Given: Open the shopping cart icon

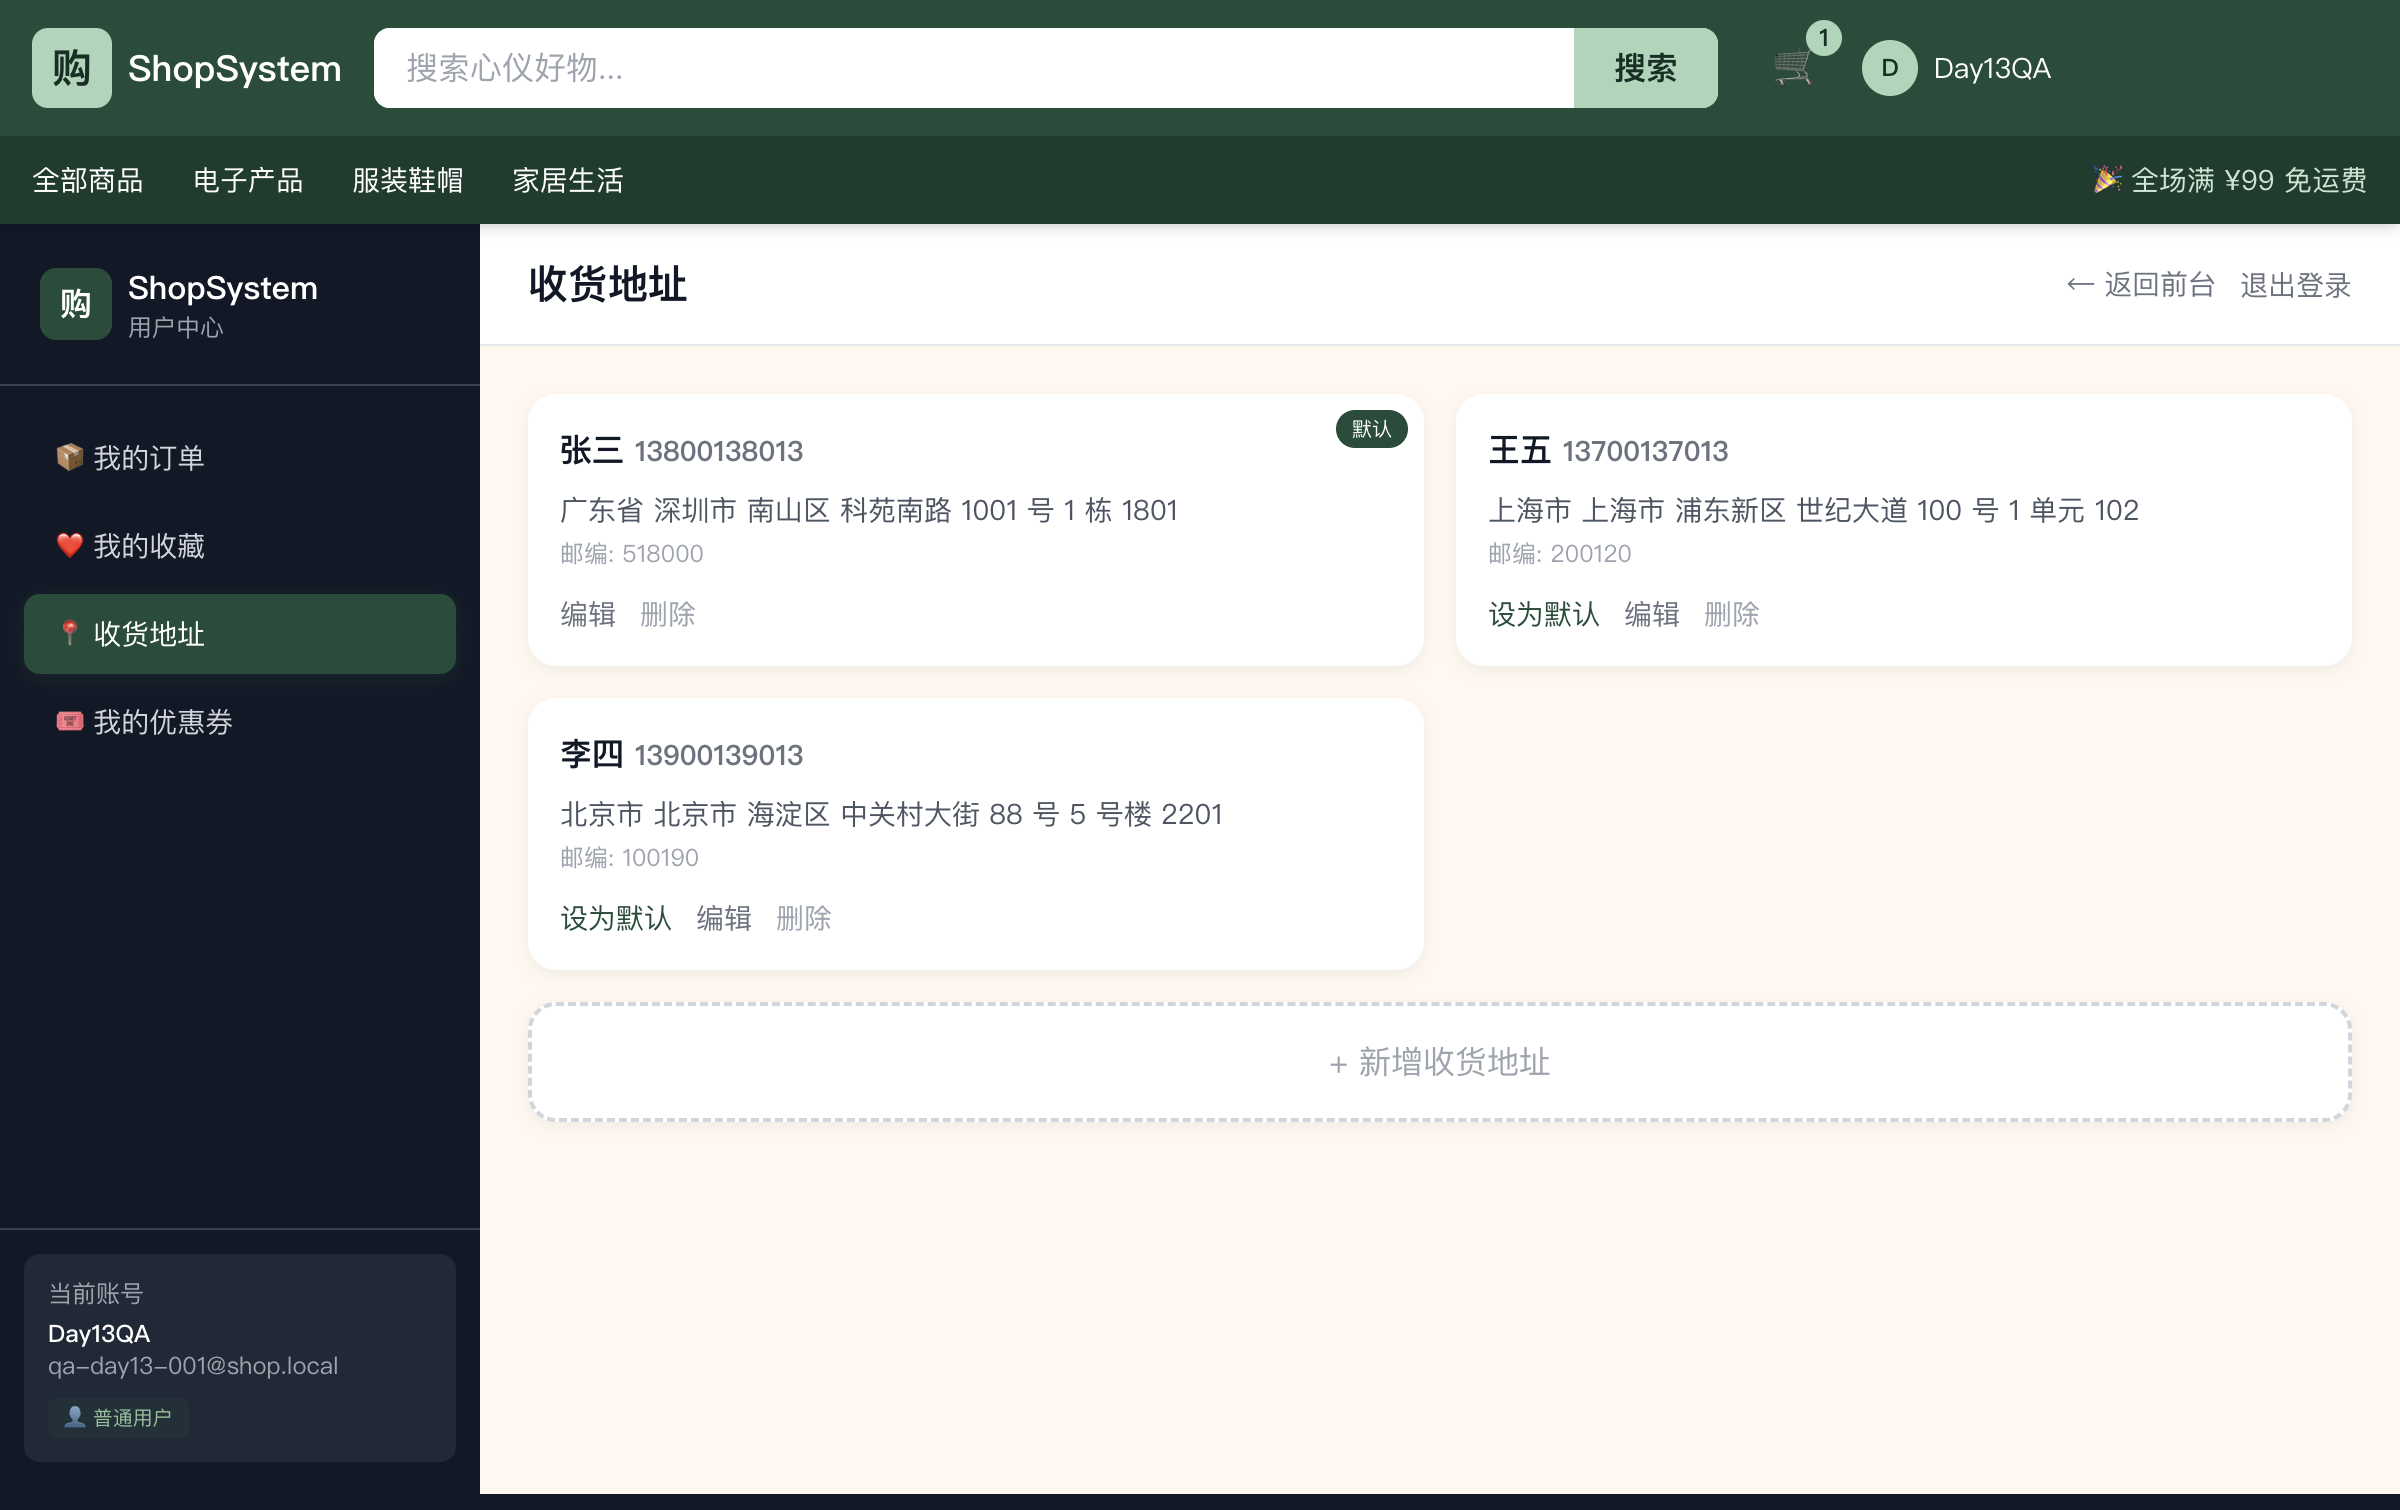Looking at the screenshot, I should click(1793, 68).
